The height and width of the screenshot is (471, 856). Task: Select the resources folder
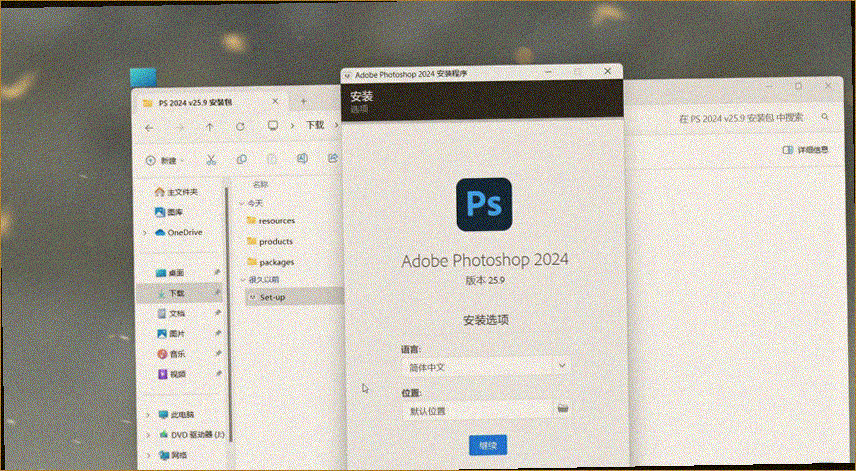click(x=271, y=221)
